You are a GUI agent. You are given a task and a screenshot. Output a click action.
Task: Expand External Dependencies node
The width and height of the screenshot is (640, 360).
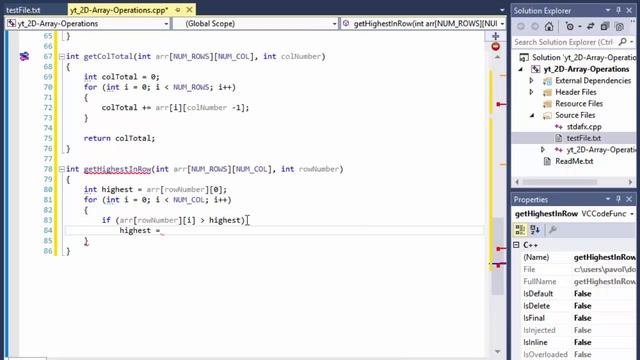[x=531, y=80]
